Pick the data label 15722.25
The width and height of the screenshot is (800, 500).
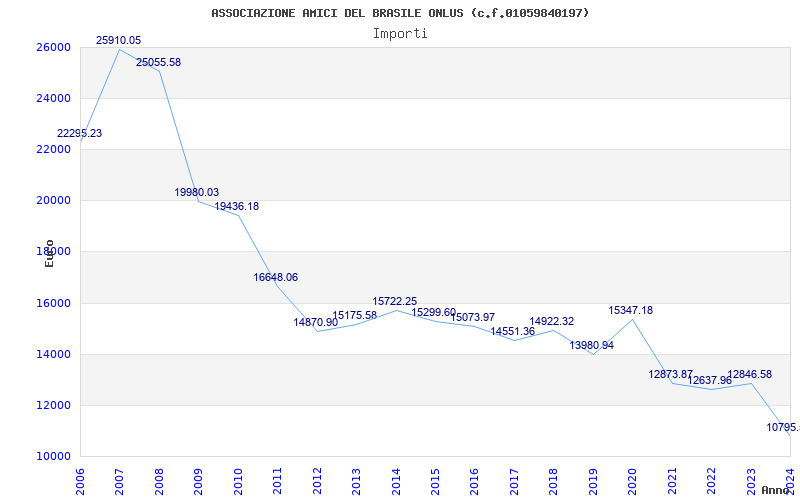click(394, 302)
